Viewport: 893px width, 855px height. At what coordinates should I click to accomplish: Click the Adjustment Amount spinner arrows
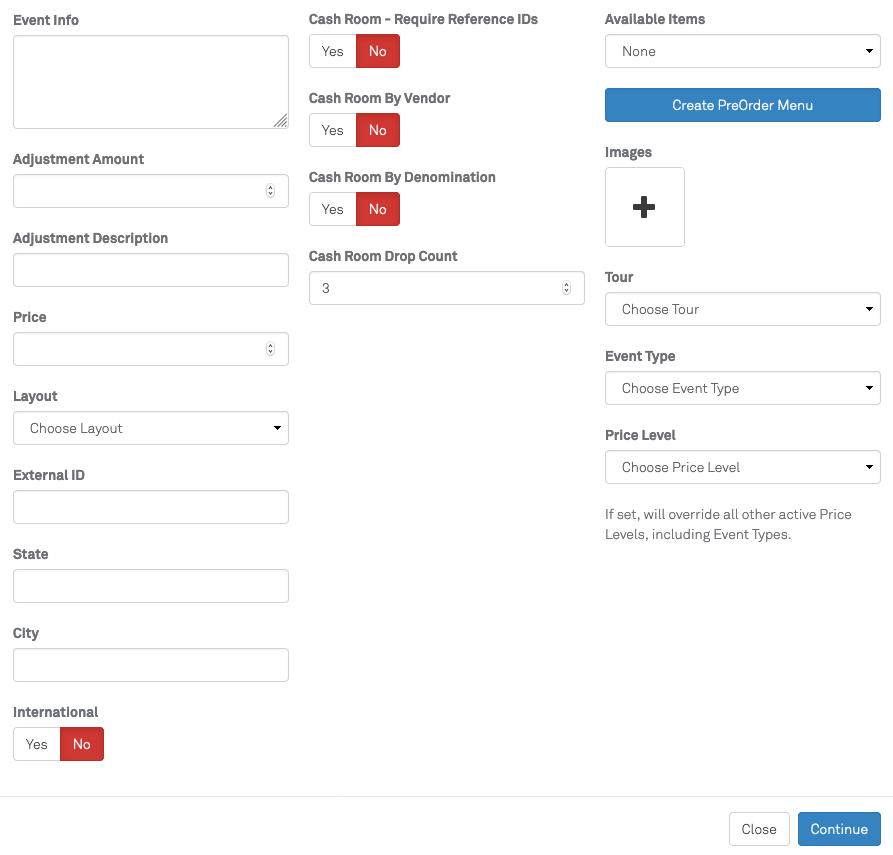270,191
